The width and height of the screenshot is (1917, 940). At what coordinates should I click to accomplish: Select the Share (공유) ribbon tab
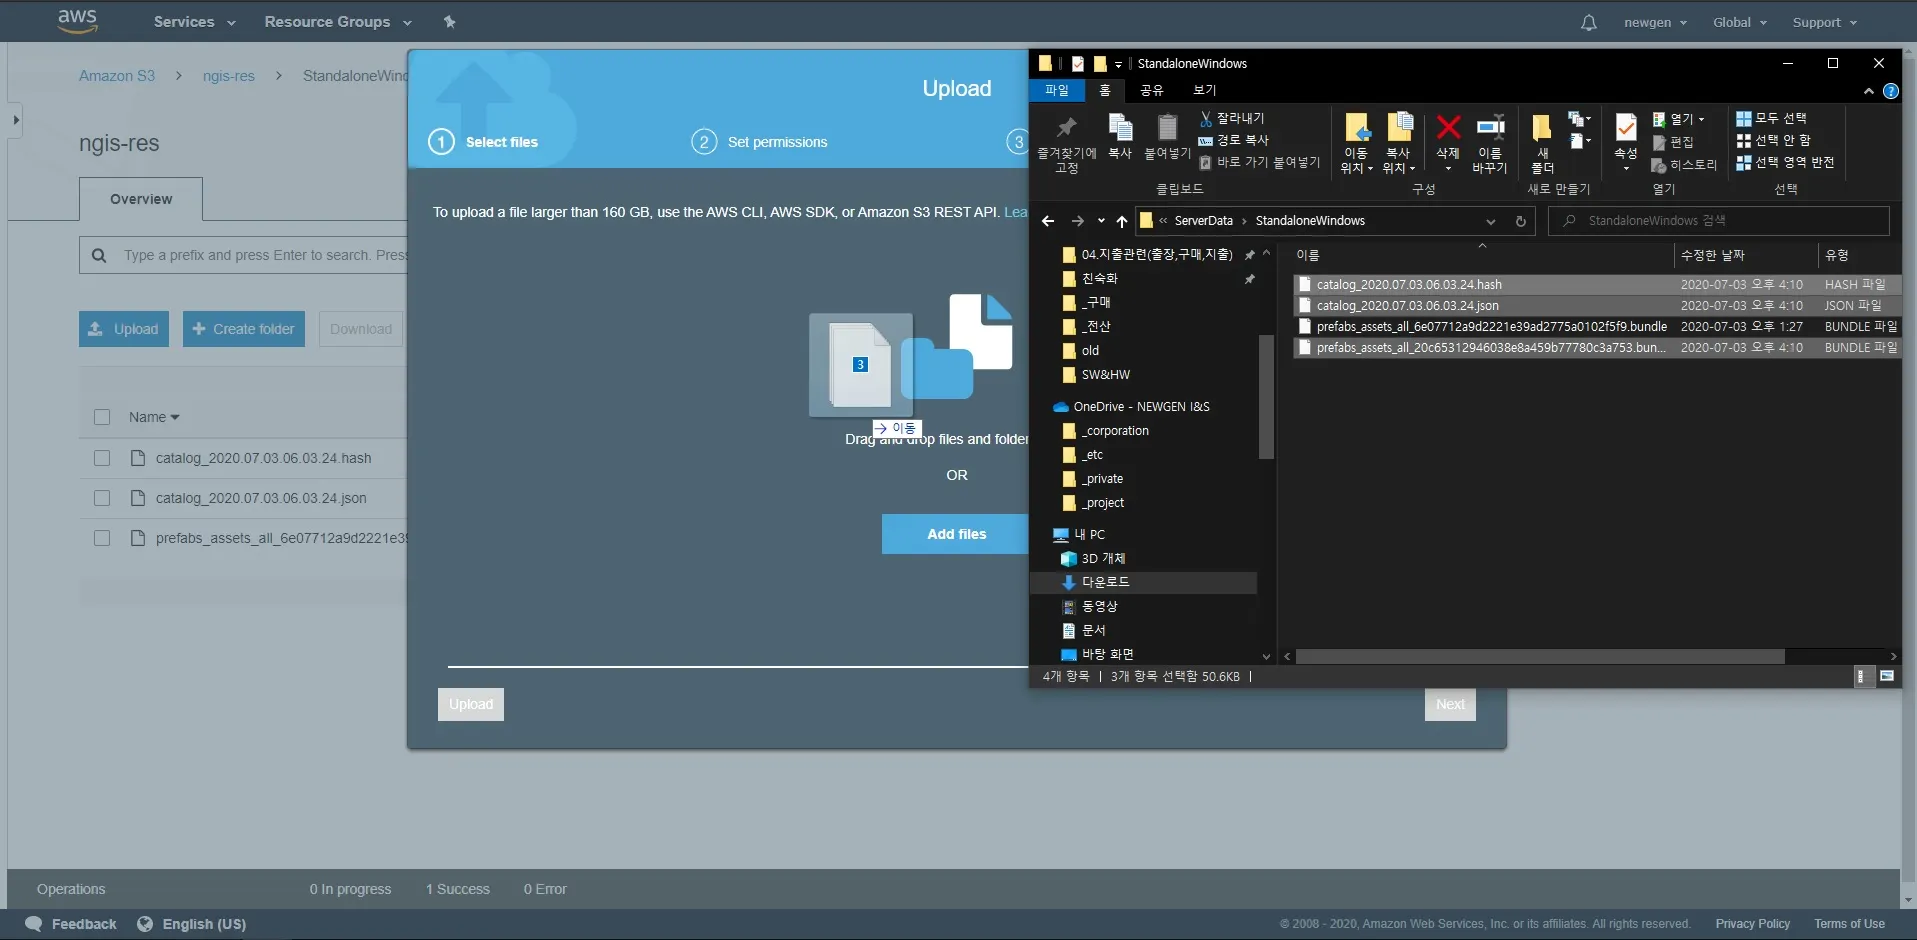(x=1152, y=90)
